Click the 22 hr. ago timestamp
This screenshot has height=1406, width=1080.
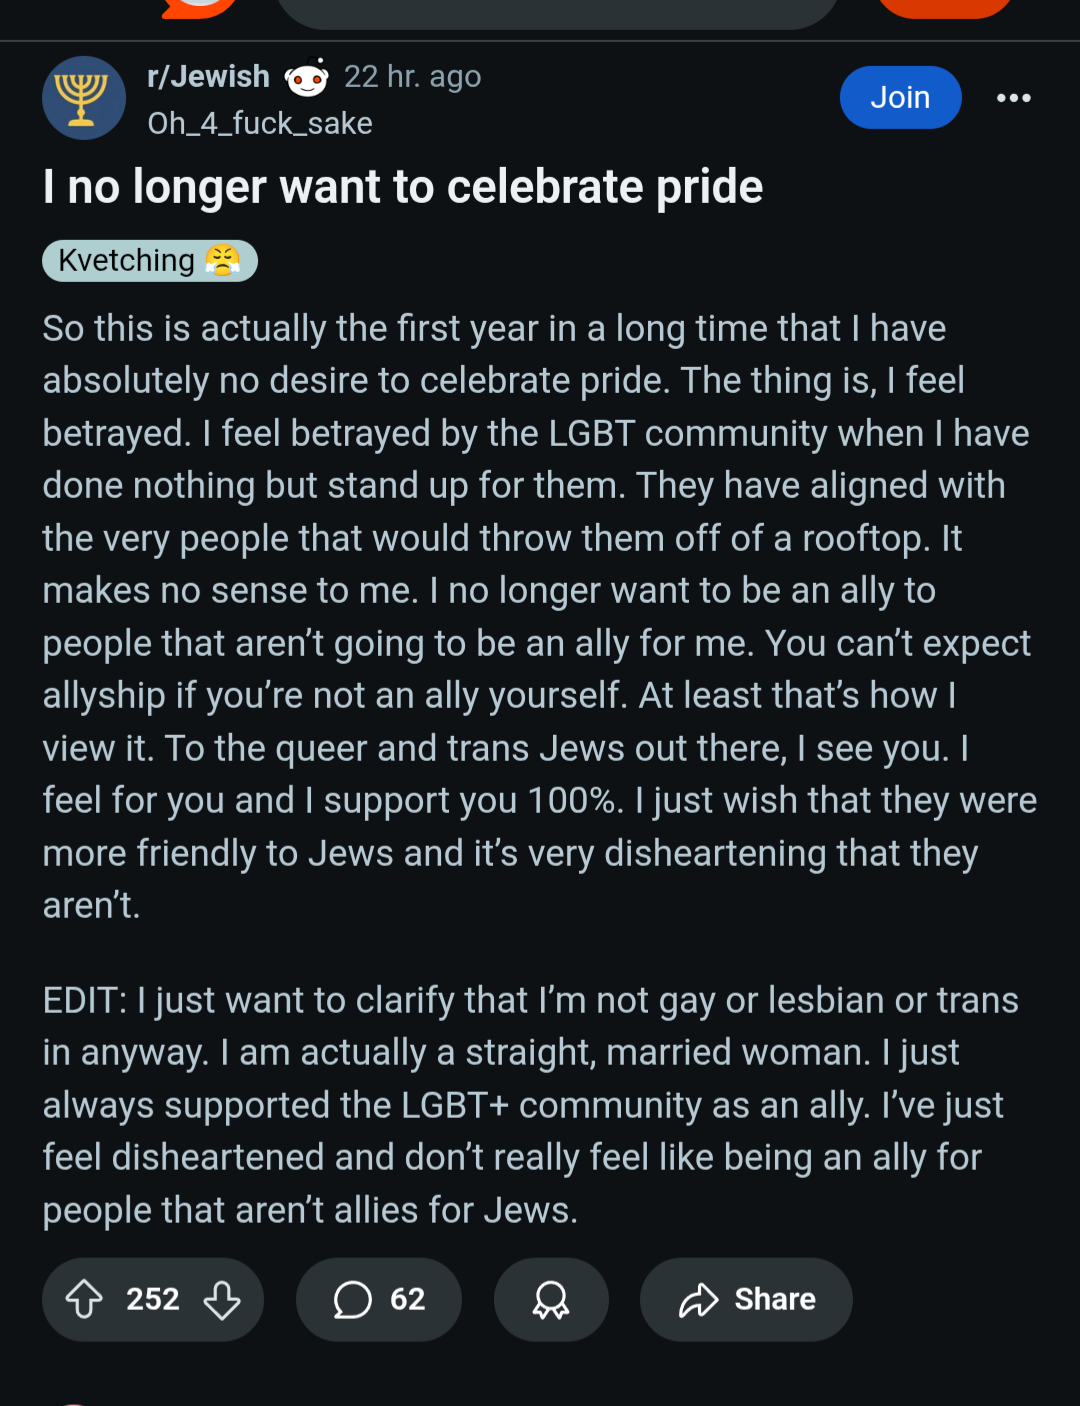point(413,76)
